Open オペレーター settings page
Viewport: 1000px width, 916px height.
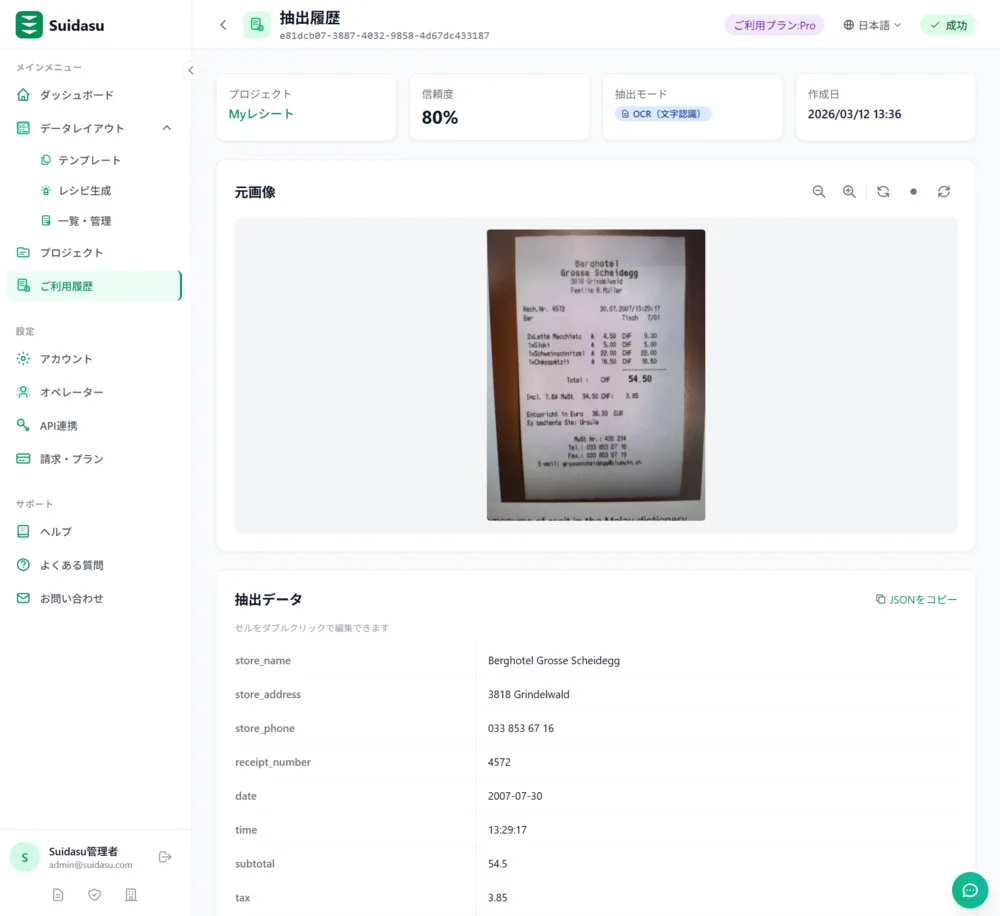[94, 392]
